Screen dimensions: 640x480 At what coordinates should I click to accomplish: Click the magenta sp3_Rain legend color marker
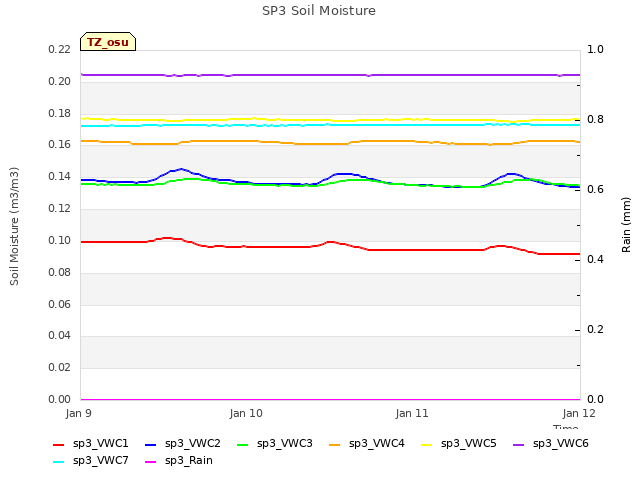151,462
